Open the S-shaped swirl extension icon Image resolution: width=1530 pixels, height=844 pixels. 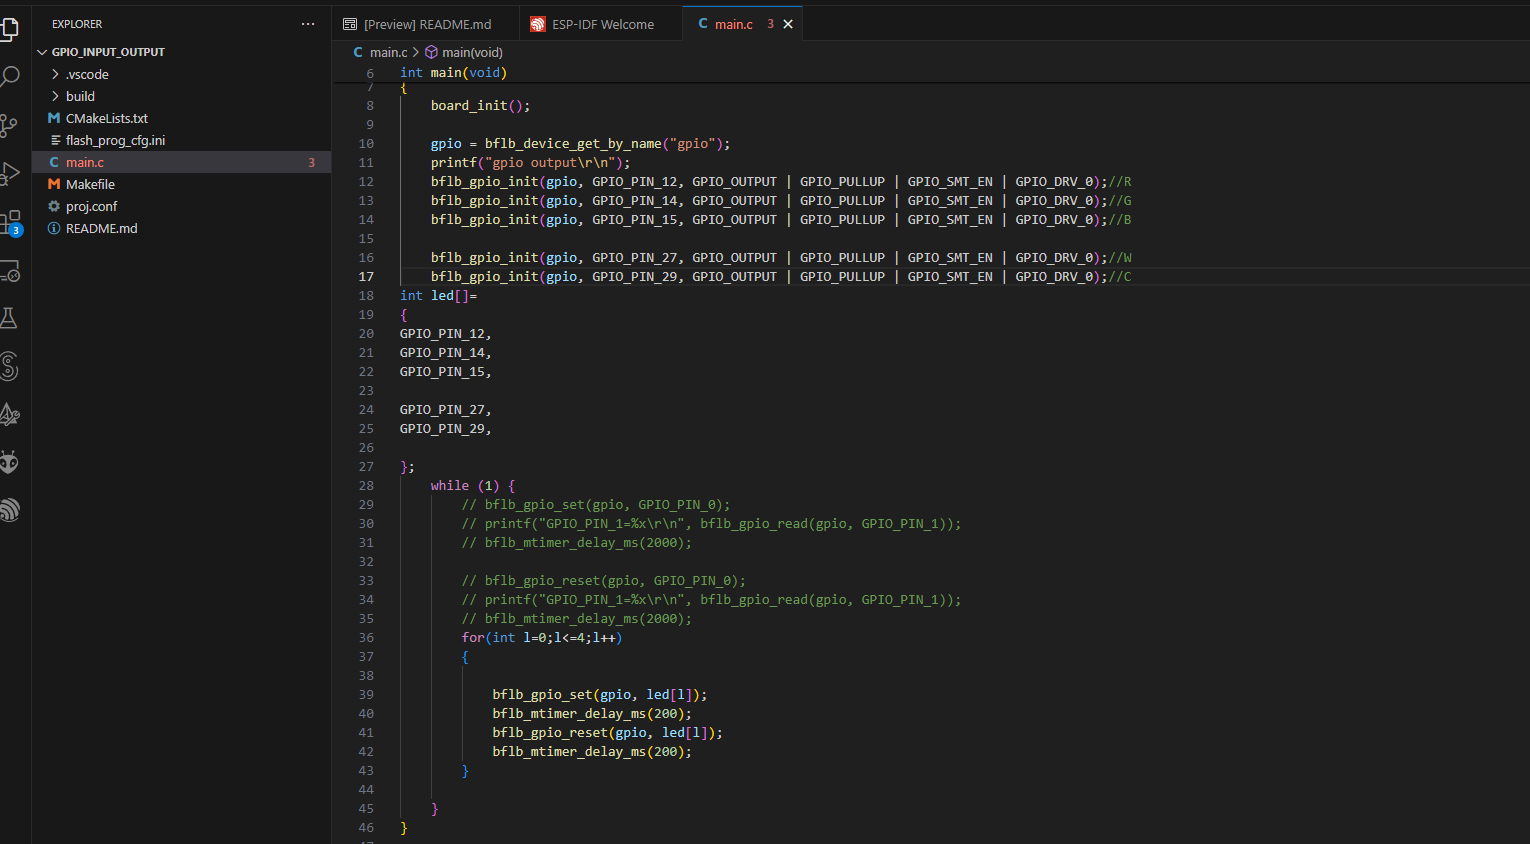point(9,366)
